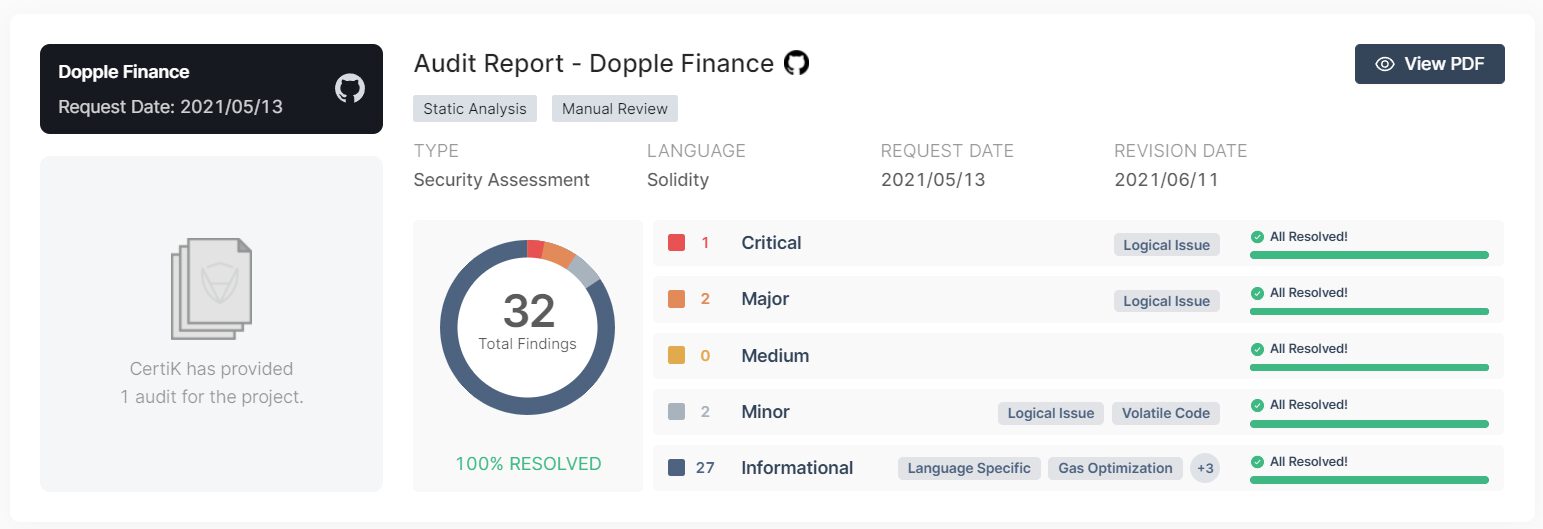Click the Security Assessment type value

[502, 180]
